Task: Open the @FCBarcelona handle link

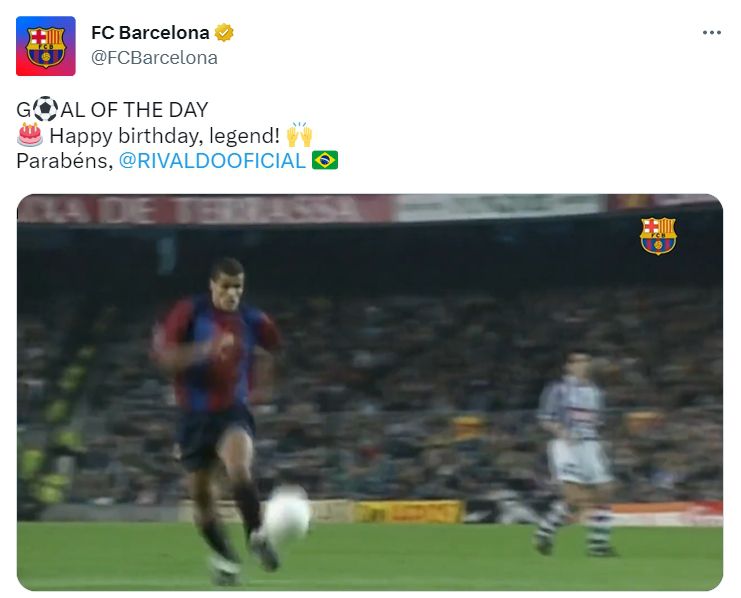Action: (154, 58)
